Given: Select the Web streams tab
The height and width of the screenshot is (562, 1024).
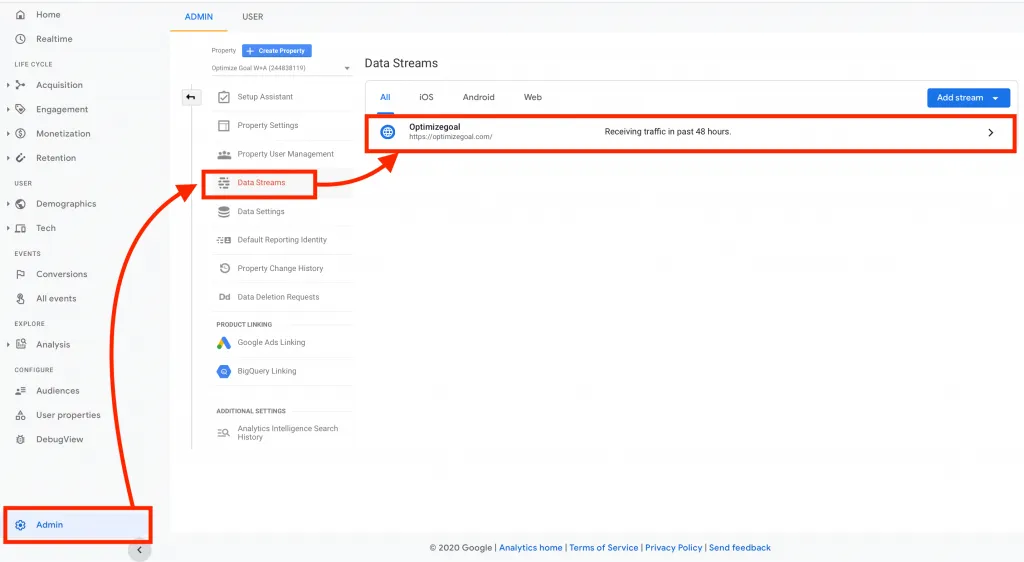Looking at the screenshot, I should click(533, 97).
